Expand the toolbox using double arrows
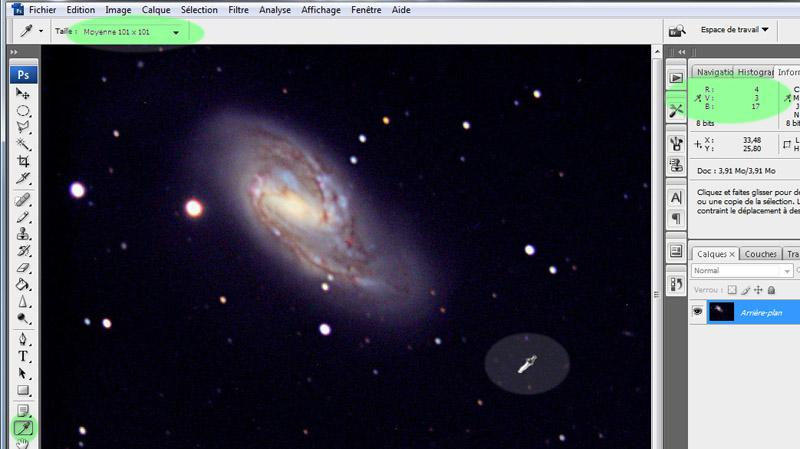The height and width of the screenshot is (449, 800). pos(14,52)
